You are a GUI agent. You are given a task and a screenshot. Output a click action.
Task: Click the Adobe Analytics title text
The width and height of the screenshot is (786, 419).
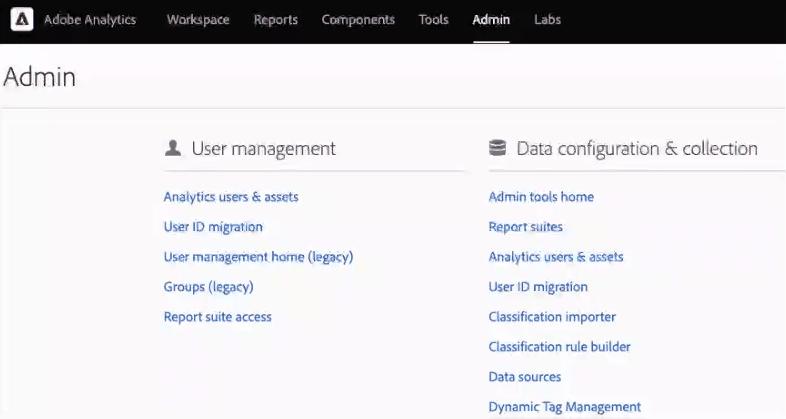point(90,20)
